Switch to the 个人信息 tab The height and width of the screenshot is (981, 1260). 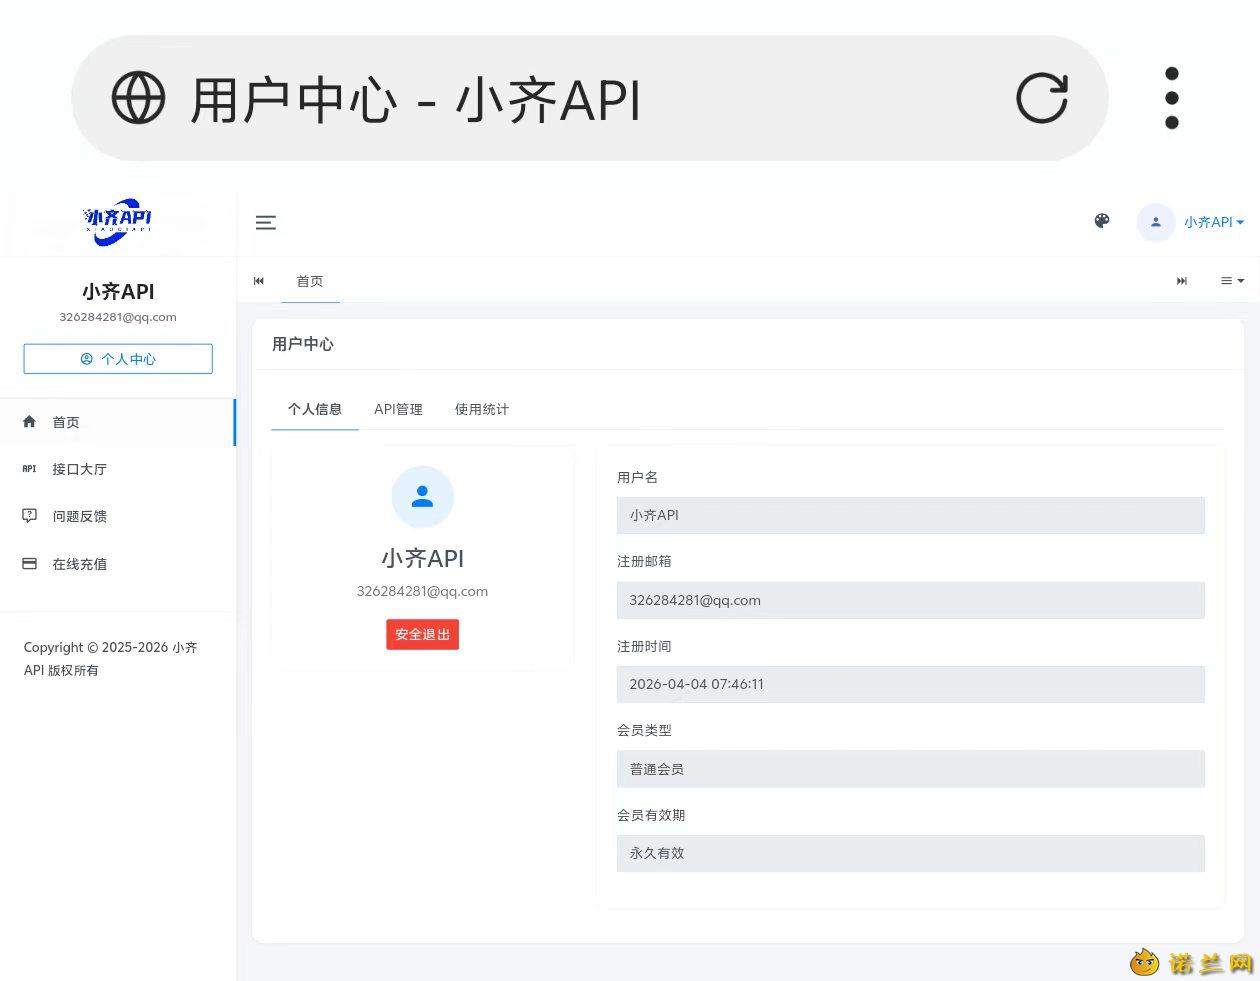(x=315, y=409)
